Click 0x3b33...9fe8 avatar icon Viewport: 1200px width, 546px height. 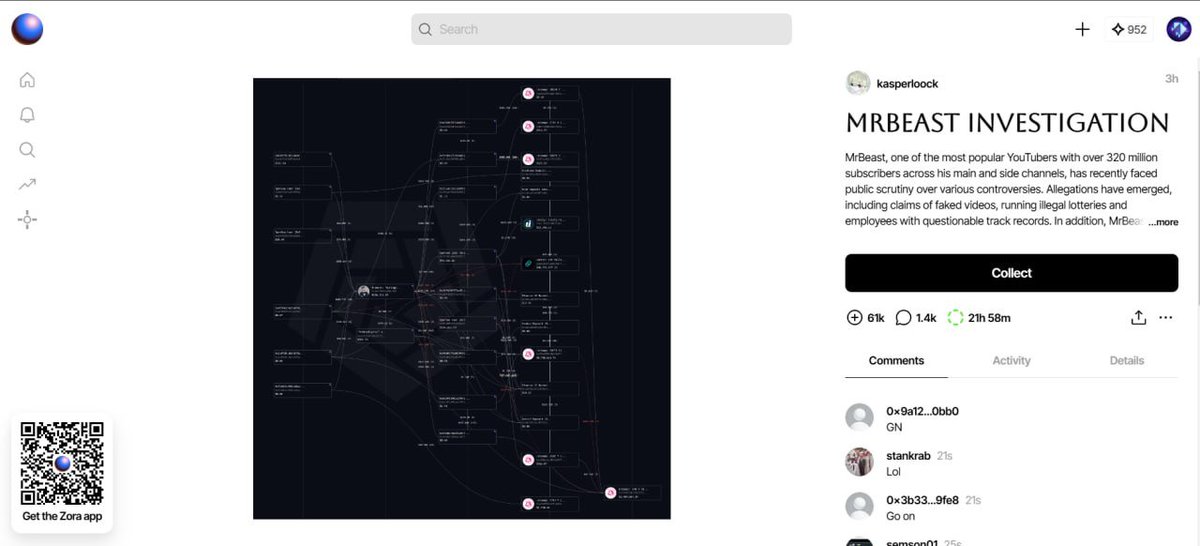click(x=859, y=506)
